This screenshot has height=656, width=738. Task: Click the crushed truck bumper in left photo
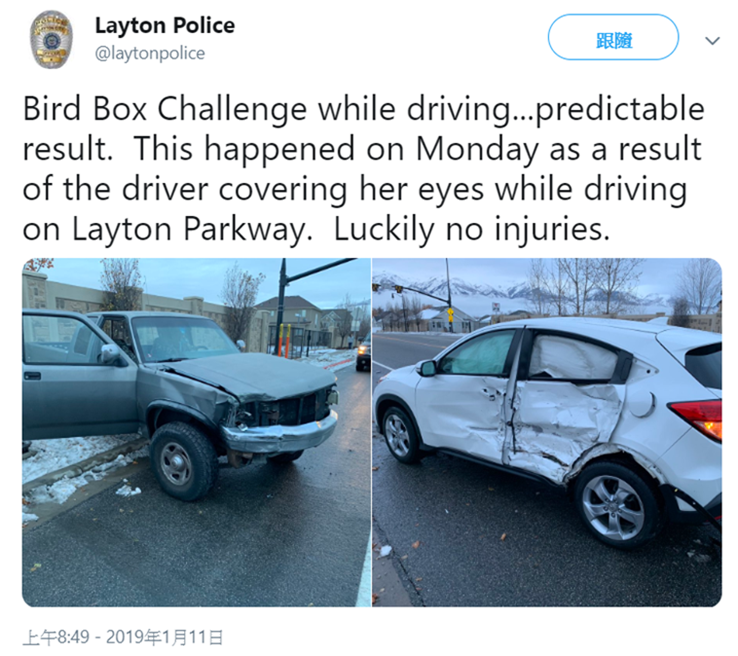(x=280, y=432)
